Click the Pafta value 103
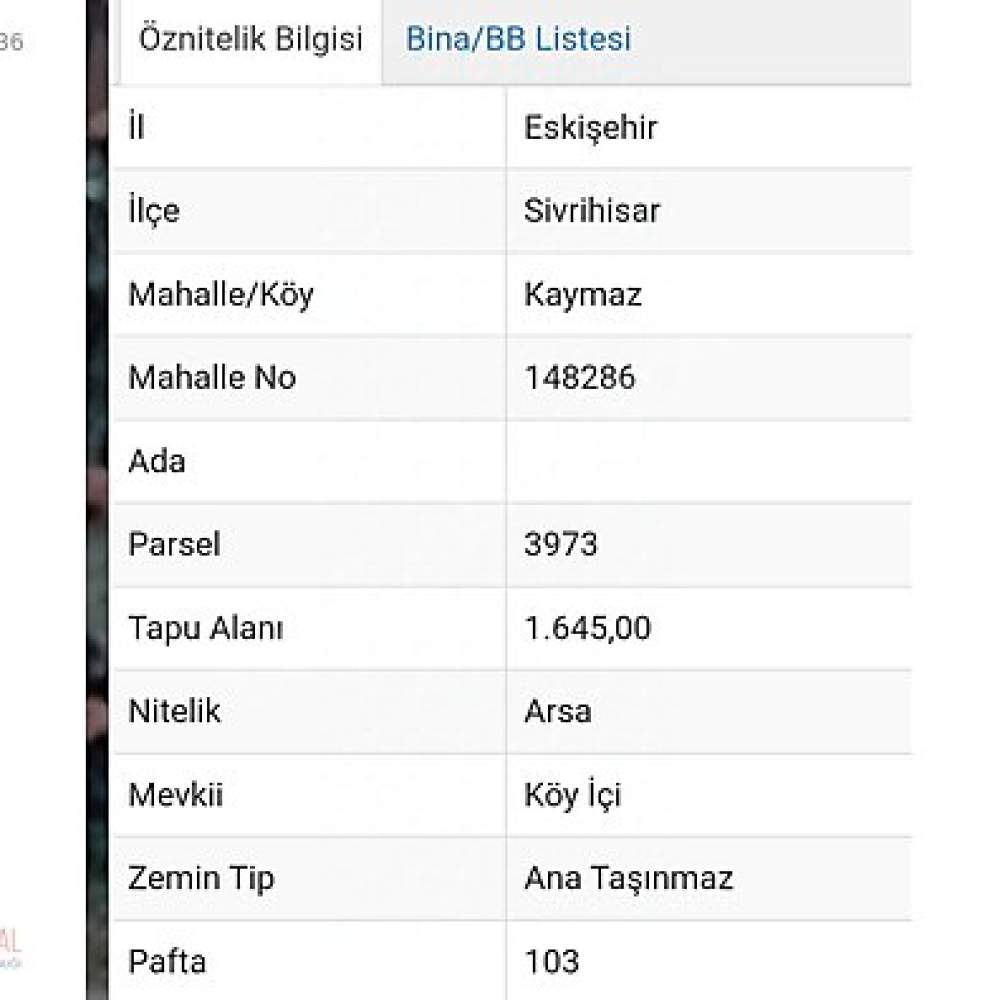 tap(552, 962)
